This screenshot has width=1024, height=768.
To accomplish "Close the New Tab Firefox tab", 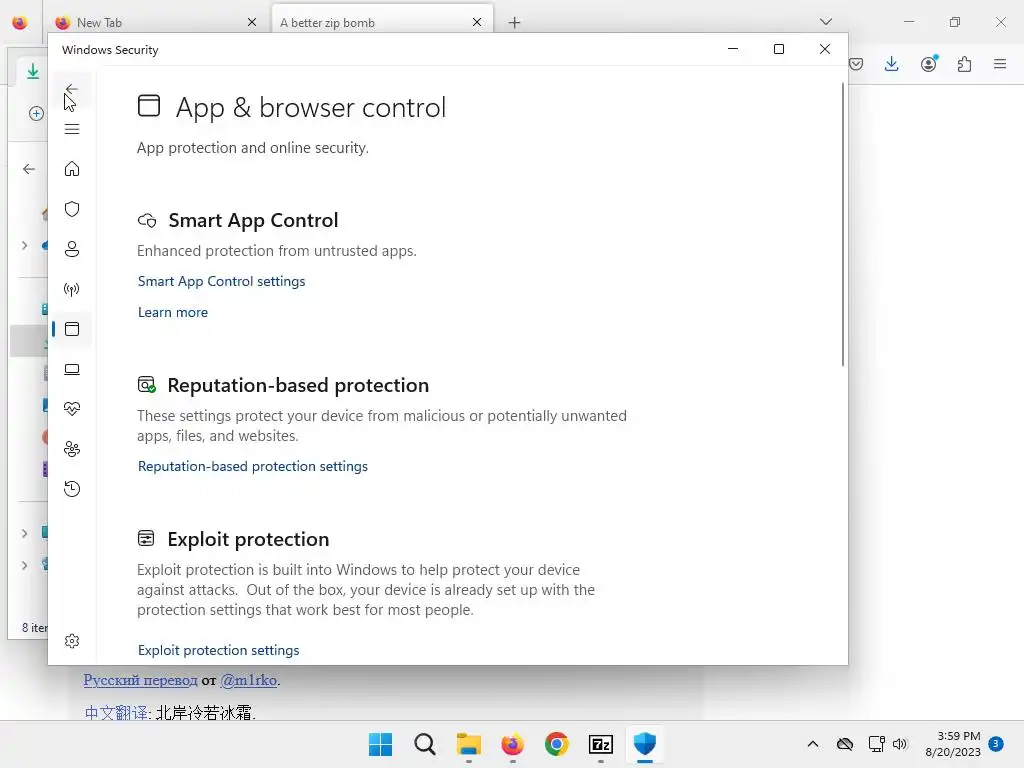I will (x=252, y=22).
